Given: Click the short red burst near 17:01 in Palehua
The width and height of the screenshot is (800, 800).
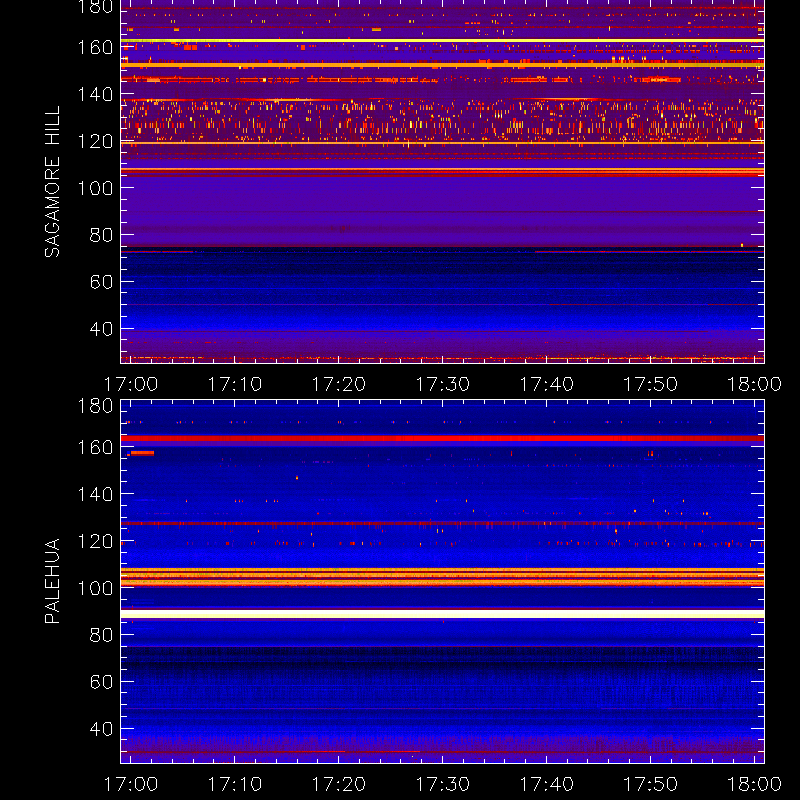Looking at the screenshot, I should pos(142,453).
